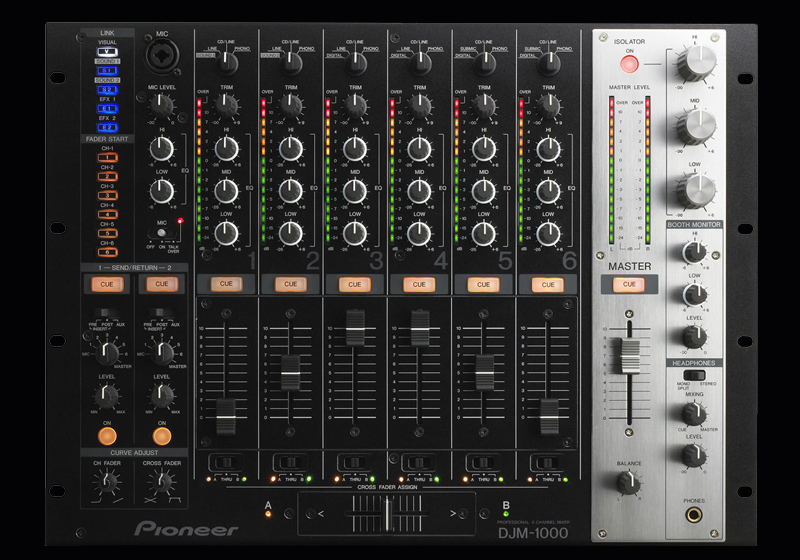Flip channel 6 crossfader assign switch

coord(547,463)
